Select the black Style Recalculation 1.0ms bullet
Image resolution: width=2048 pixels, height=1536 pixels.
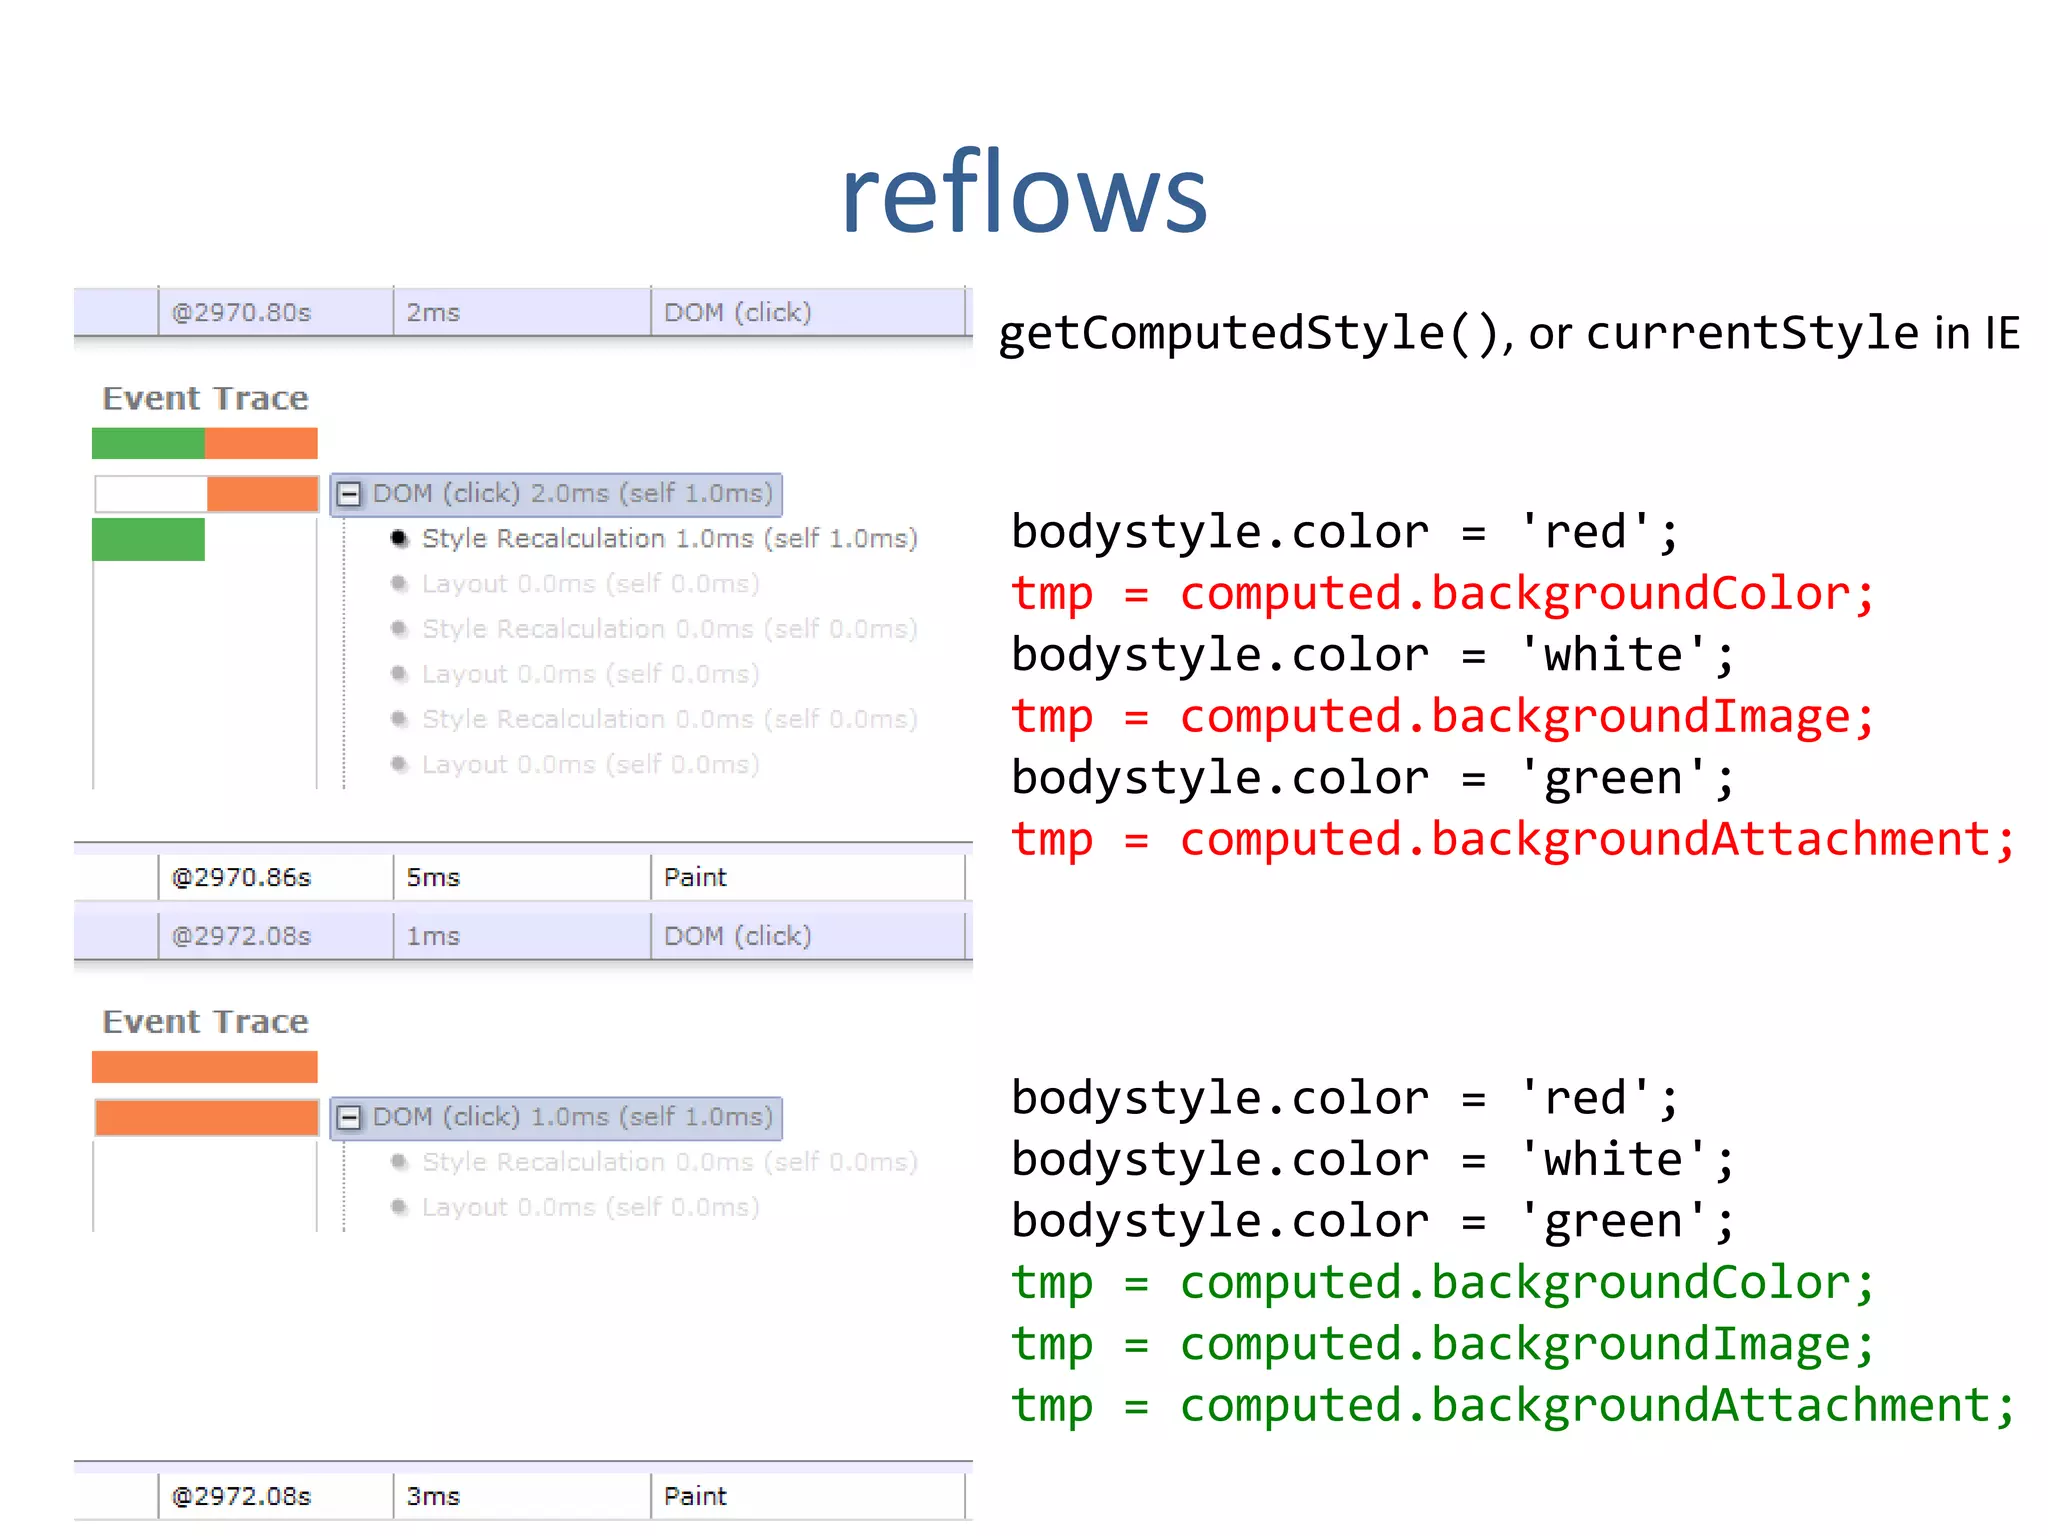(399, 539)
